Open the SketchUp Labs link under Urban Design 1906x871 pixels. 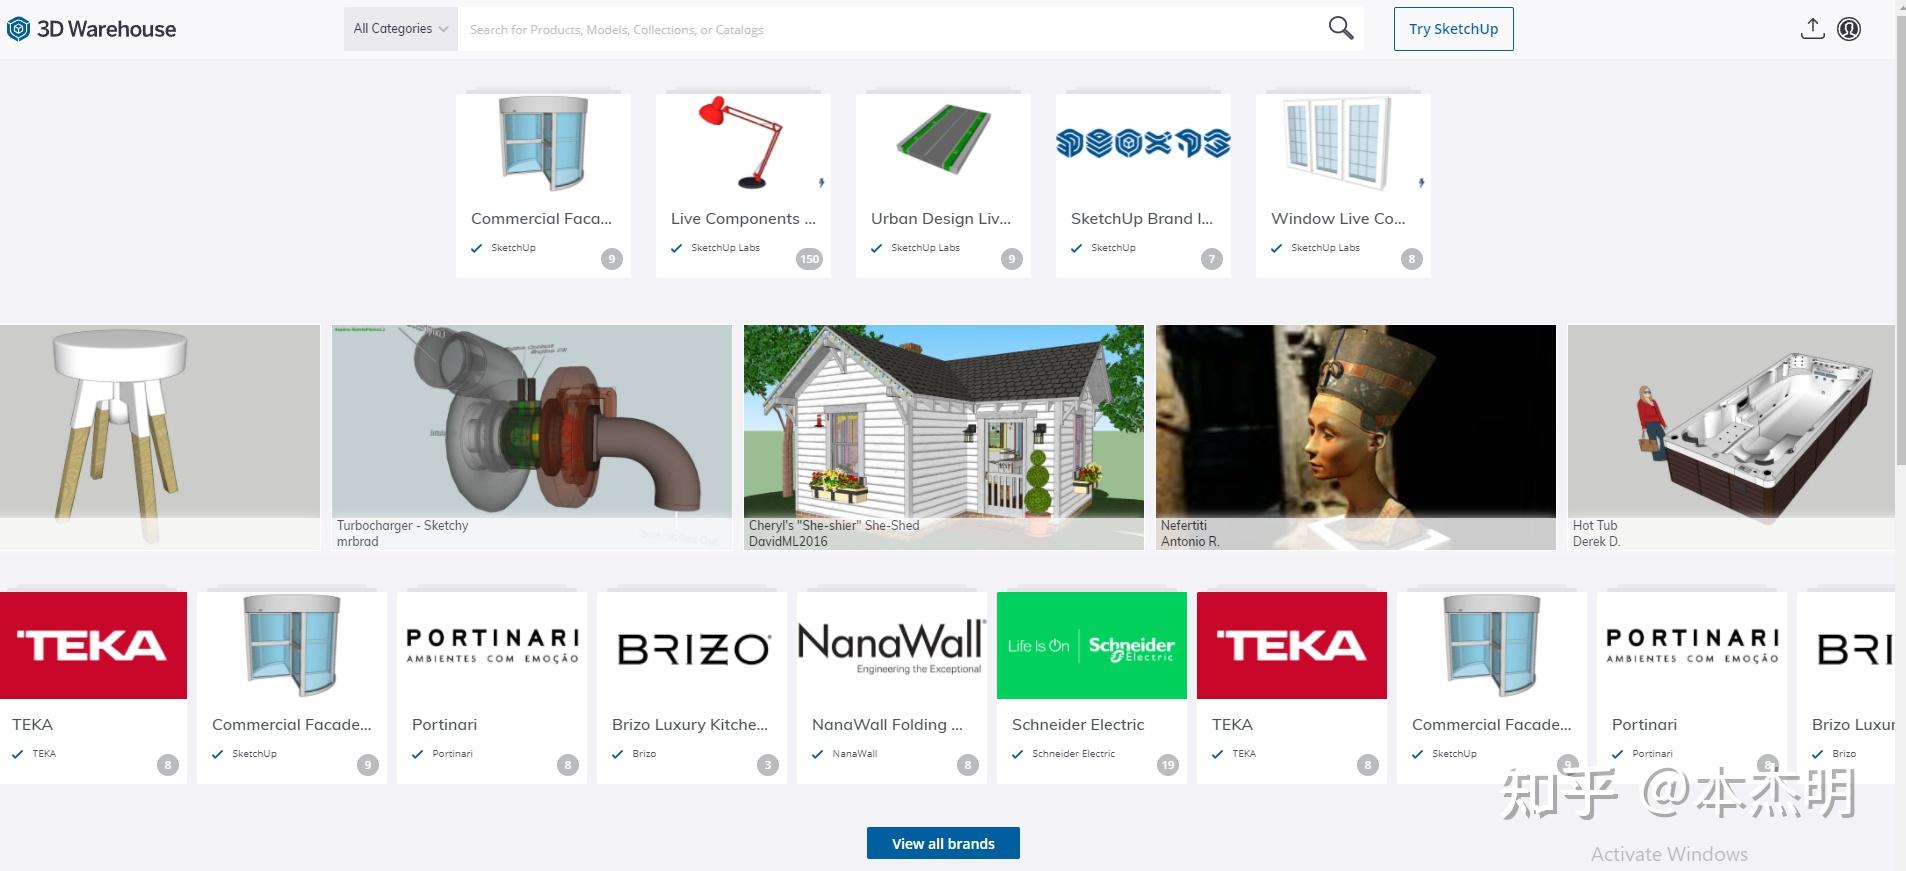point(925,248)
